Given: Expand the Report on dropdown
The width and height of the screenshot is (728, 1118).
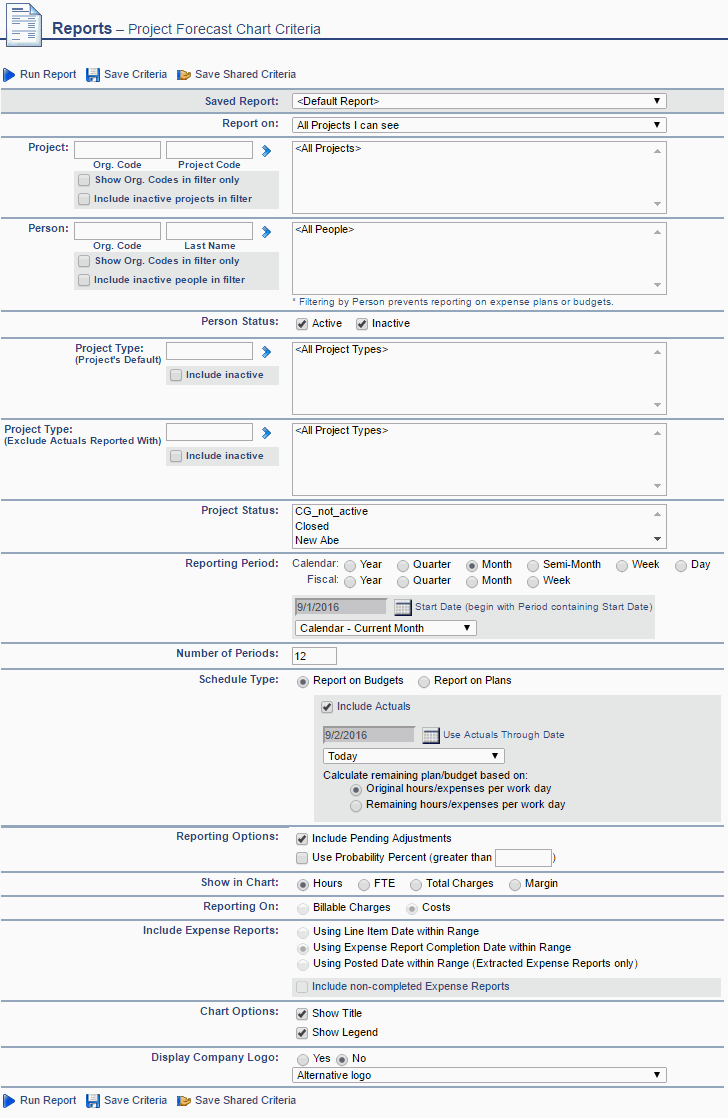Looking at the screenshot, I should click(479, 126).
